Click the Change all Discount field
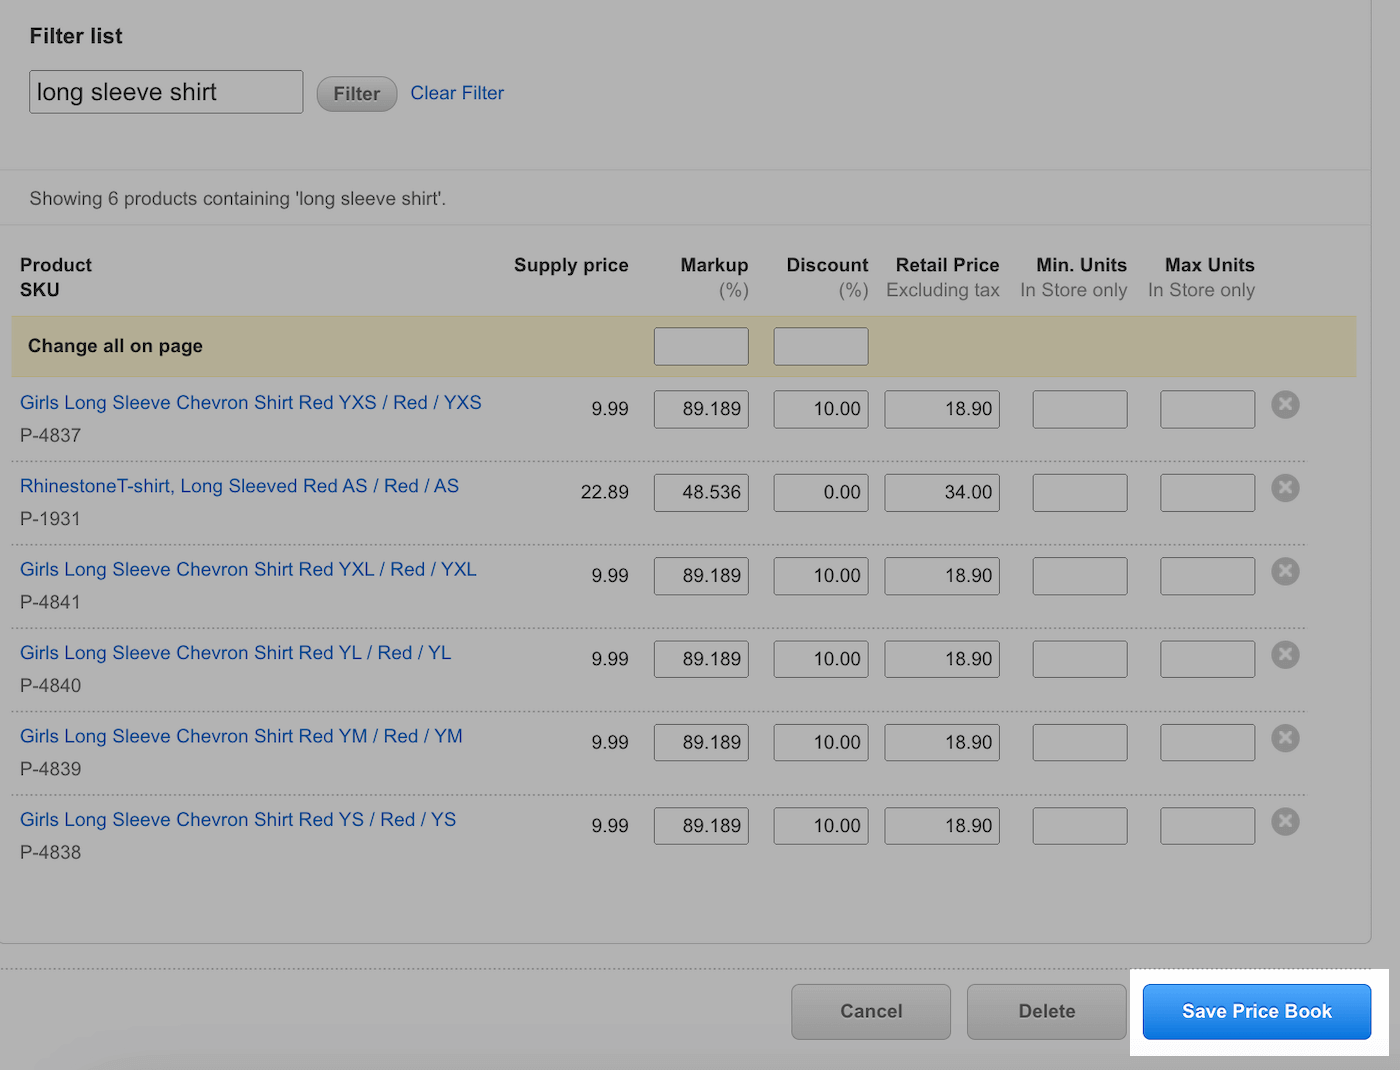The width and height of the screenshot is (1400, 1070). tap(820, 346)
